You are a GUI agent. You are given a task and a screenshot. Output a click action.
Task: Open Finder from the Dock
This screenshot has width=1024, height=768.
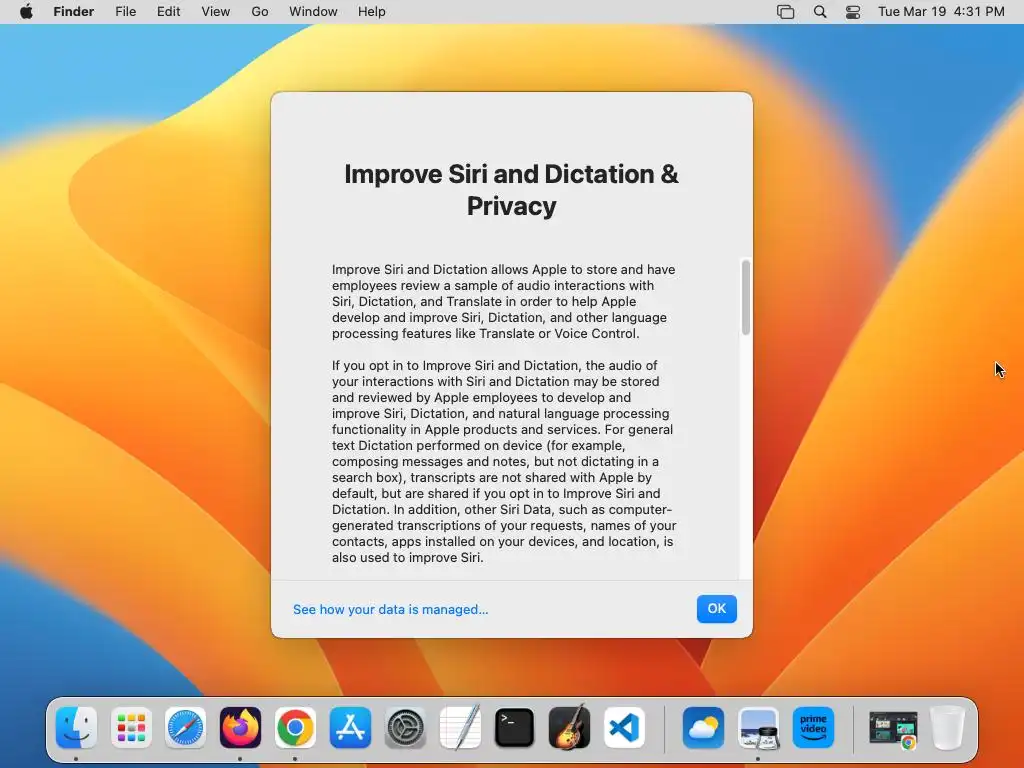[76, 728]
